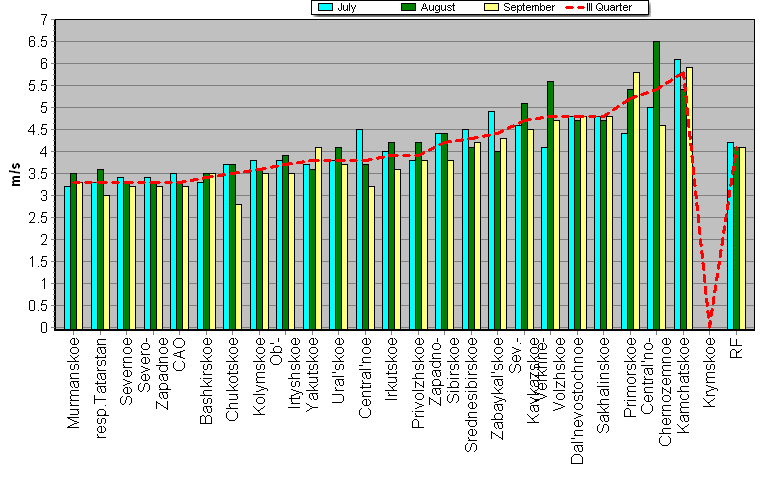The width and height of the screenshot is (777, 479).
Task: Click the "7" y-axis tick label
Action: click(42, 19)
